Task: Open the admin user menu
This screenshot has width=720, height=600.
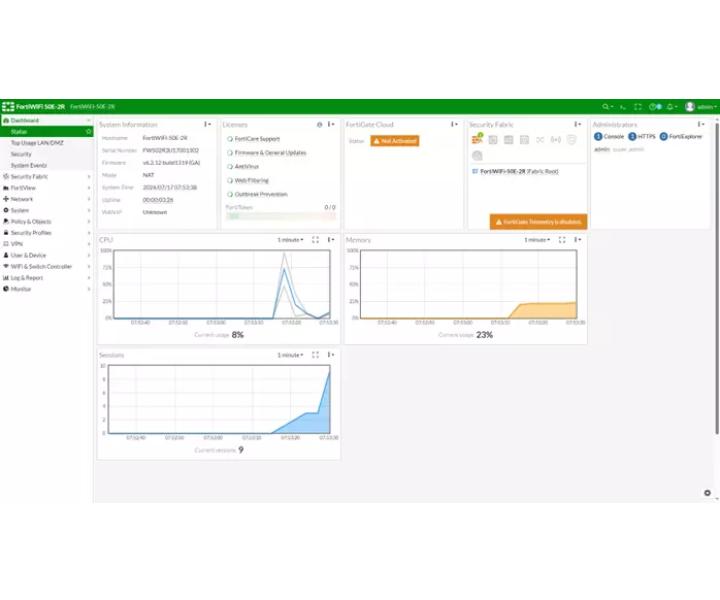Action: 701,107
